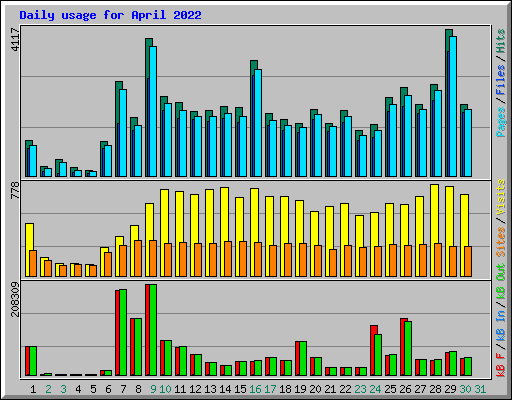Click day 29 on the x-axis

tap(450, 389)
